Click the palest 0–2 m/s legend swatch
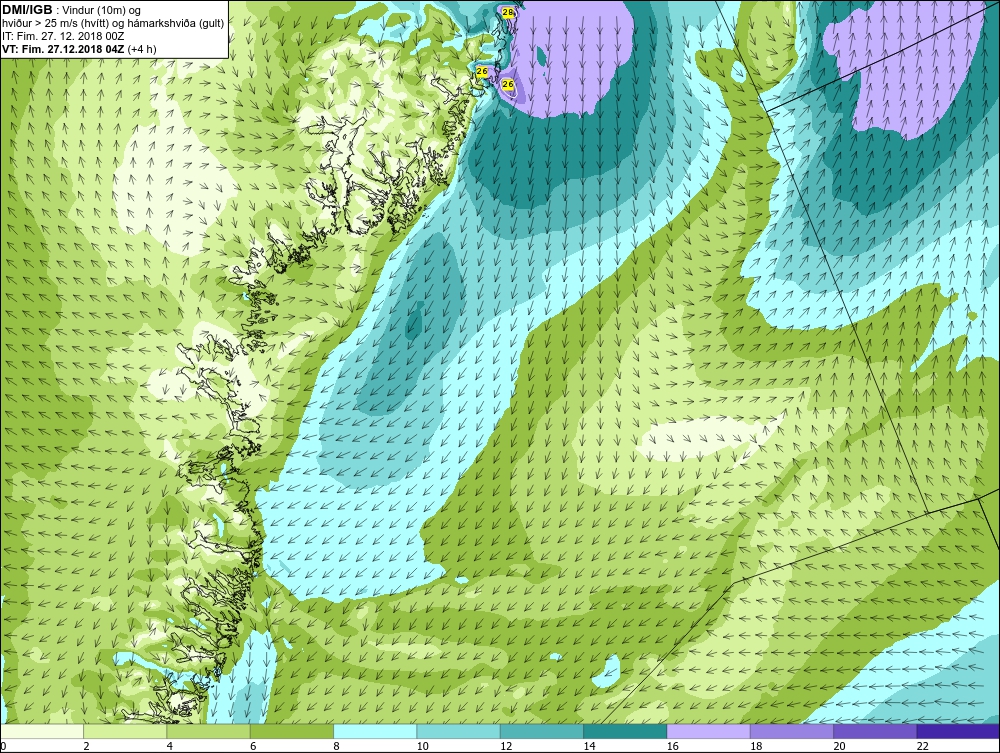1000x753 pixels. [x=42, y=731]
